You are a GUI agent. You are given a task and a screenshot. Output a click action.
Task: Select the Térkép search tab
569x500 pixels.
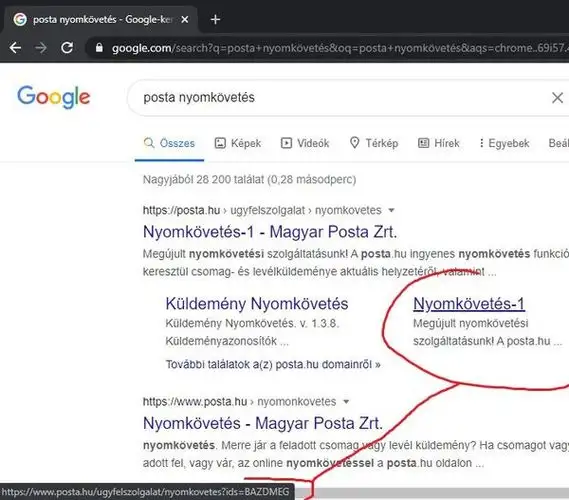tap(374, 143)
